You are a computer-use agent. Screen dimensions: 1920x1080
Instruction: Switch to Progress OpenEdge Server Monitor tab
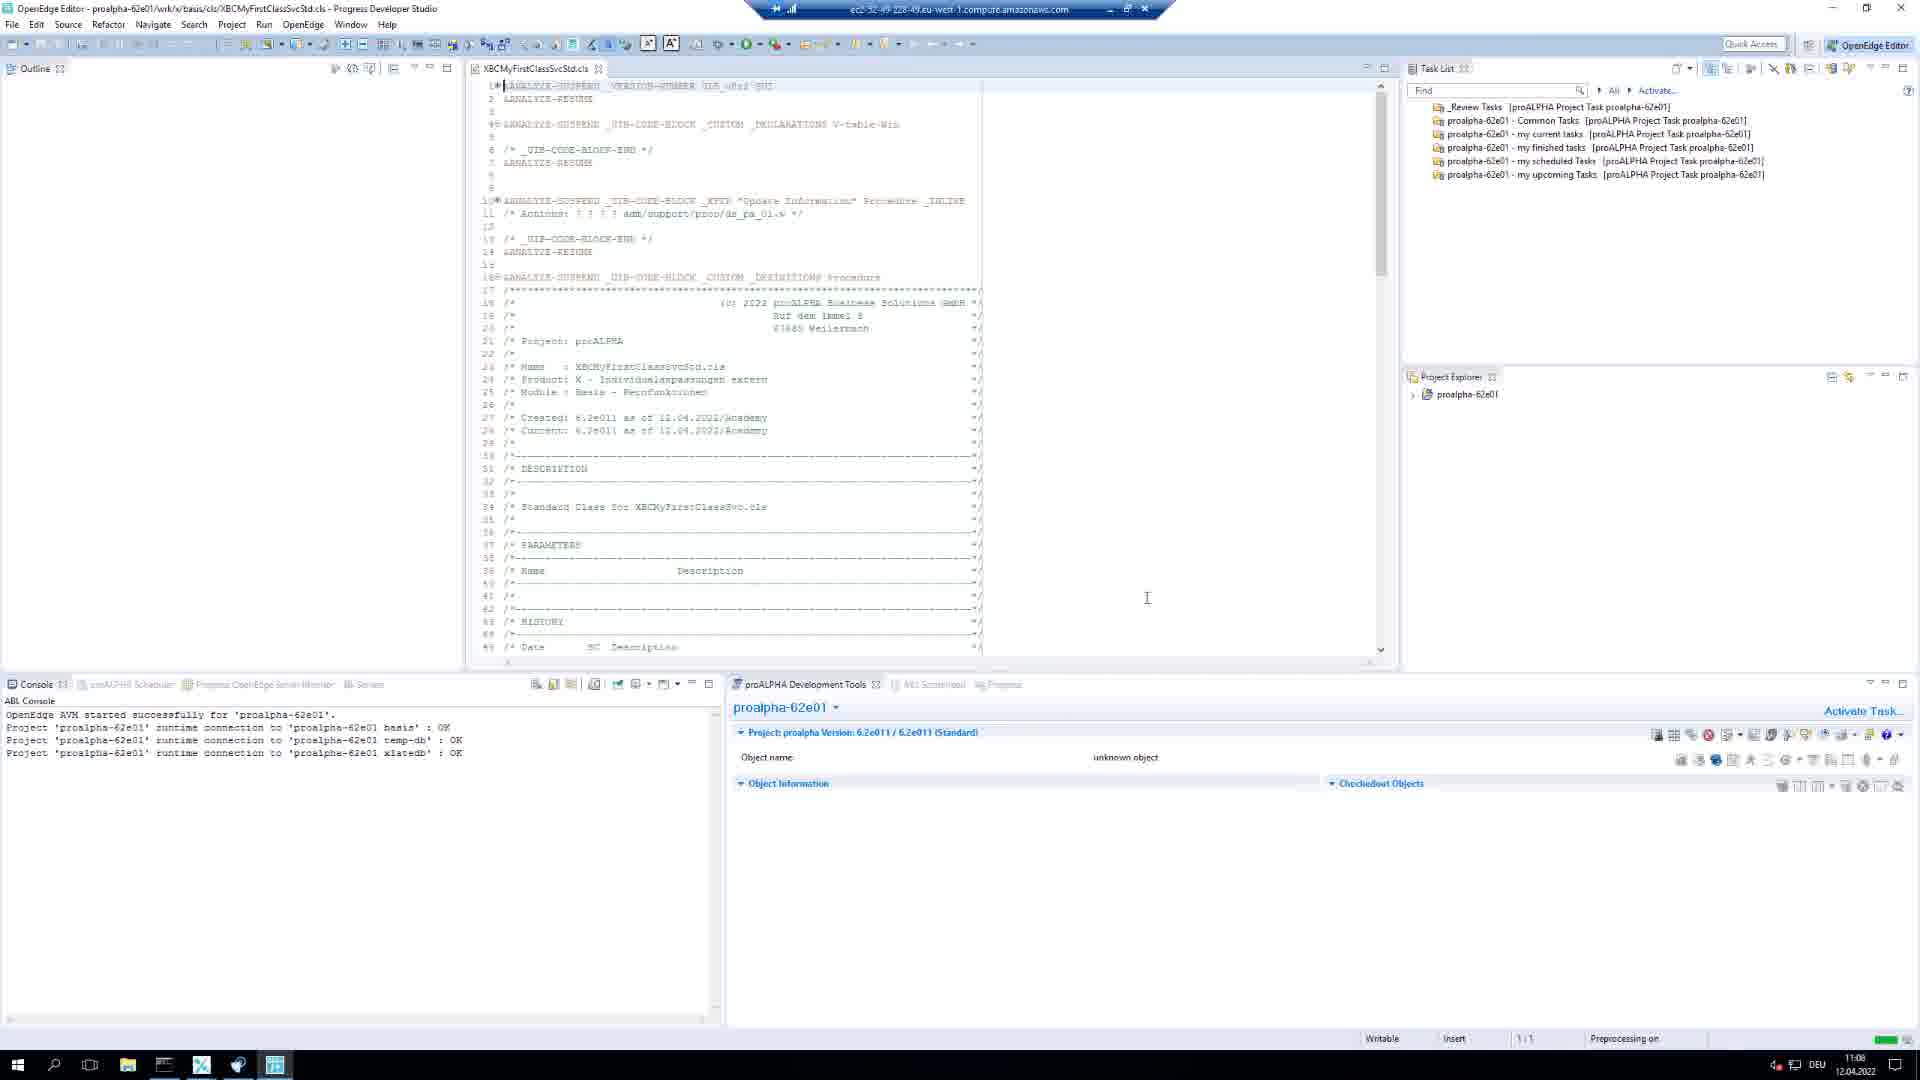tap(258, 685)
